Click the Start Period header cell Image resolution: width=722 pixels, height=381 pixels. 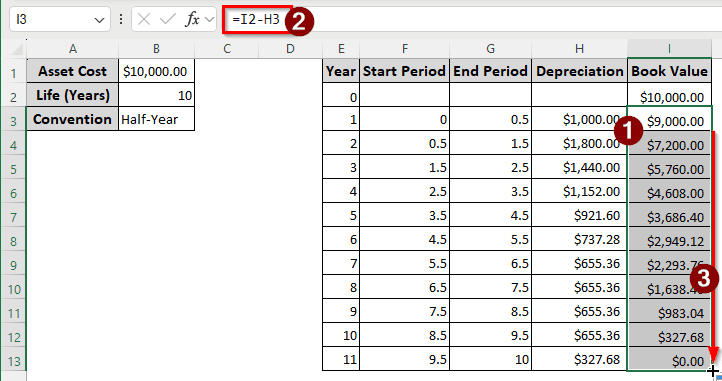[x=404, y=71]
